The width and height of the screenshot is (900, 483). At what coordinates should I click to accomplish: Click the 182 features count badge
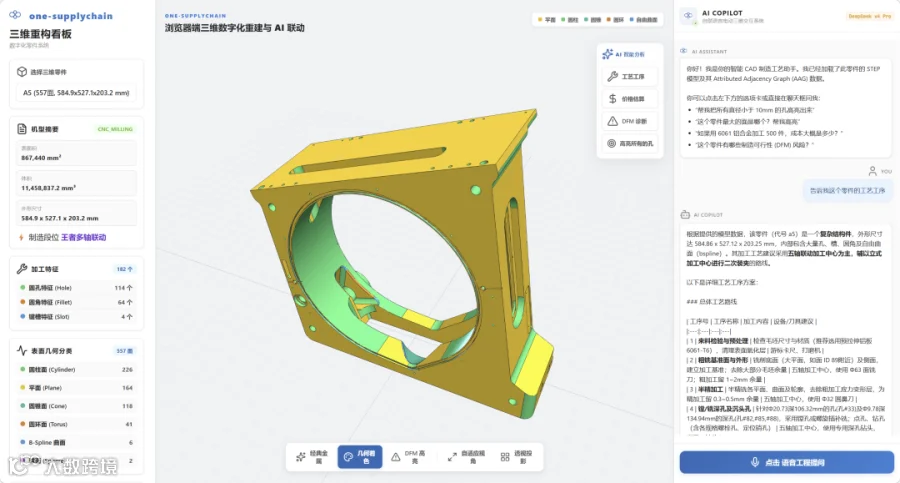[125, 269]
